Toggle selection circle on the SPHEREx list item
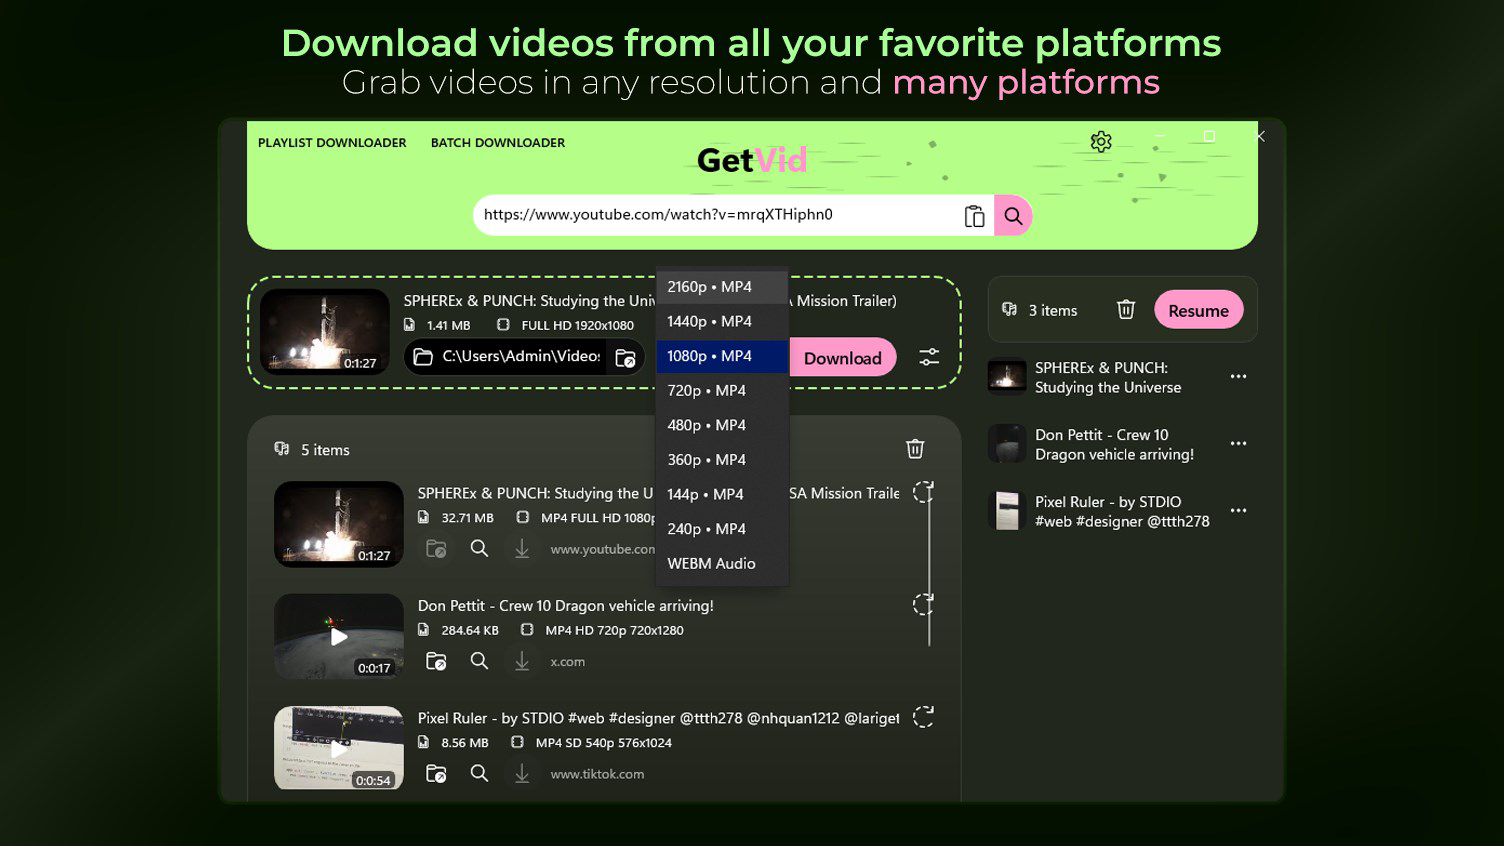 coord(923,492)
